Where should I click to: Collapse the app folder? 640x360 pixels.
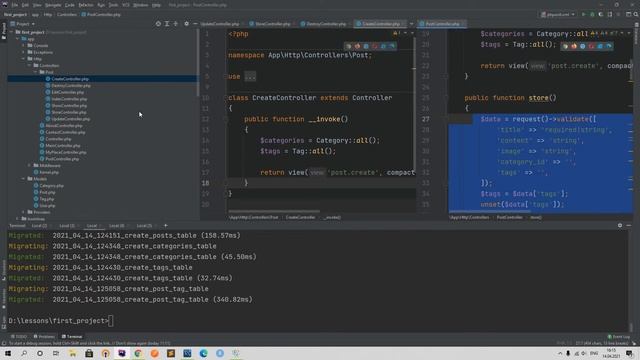pyautogui.click(x=18, y=39)
